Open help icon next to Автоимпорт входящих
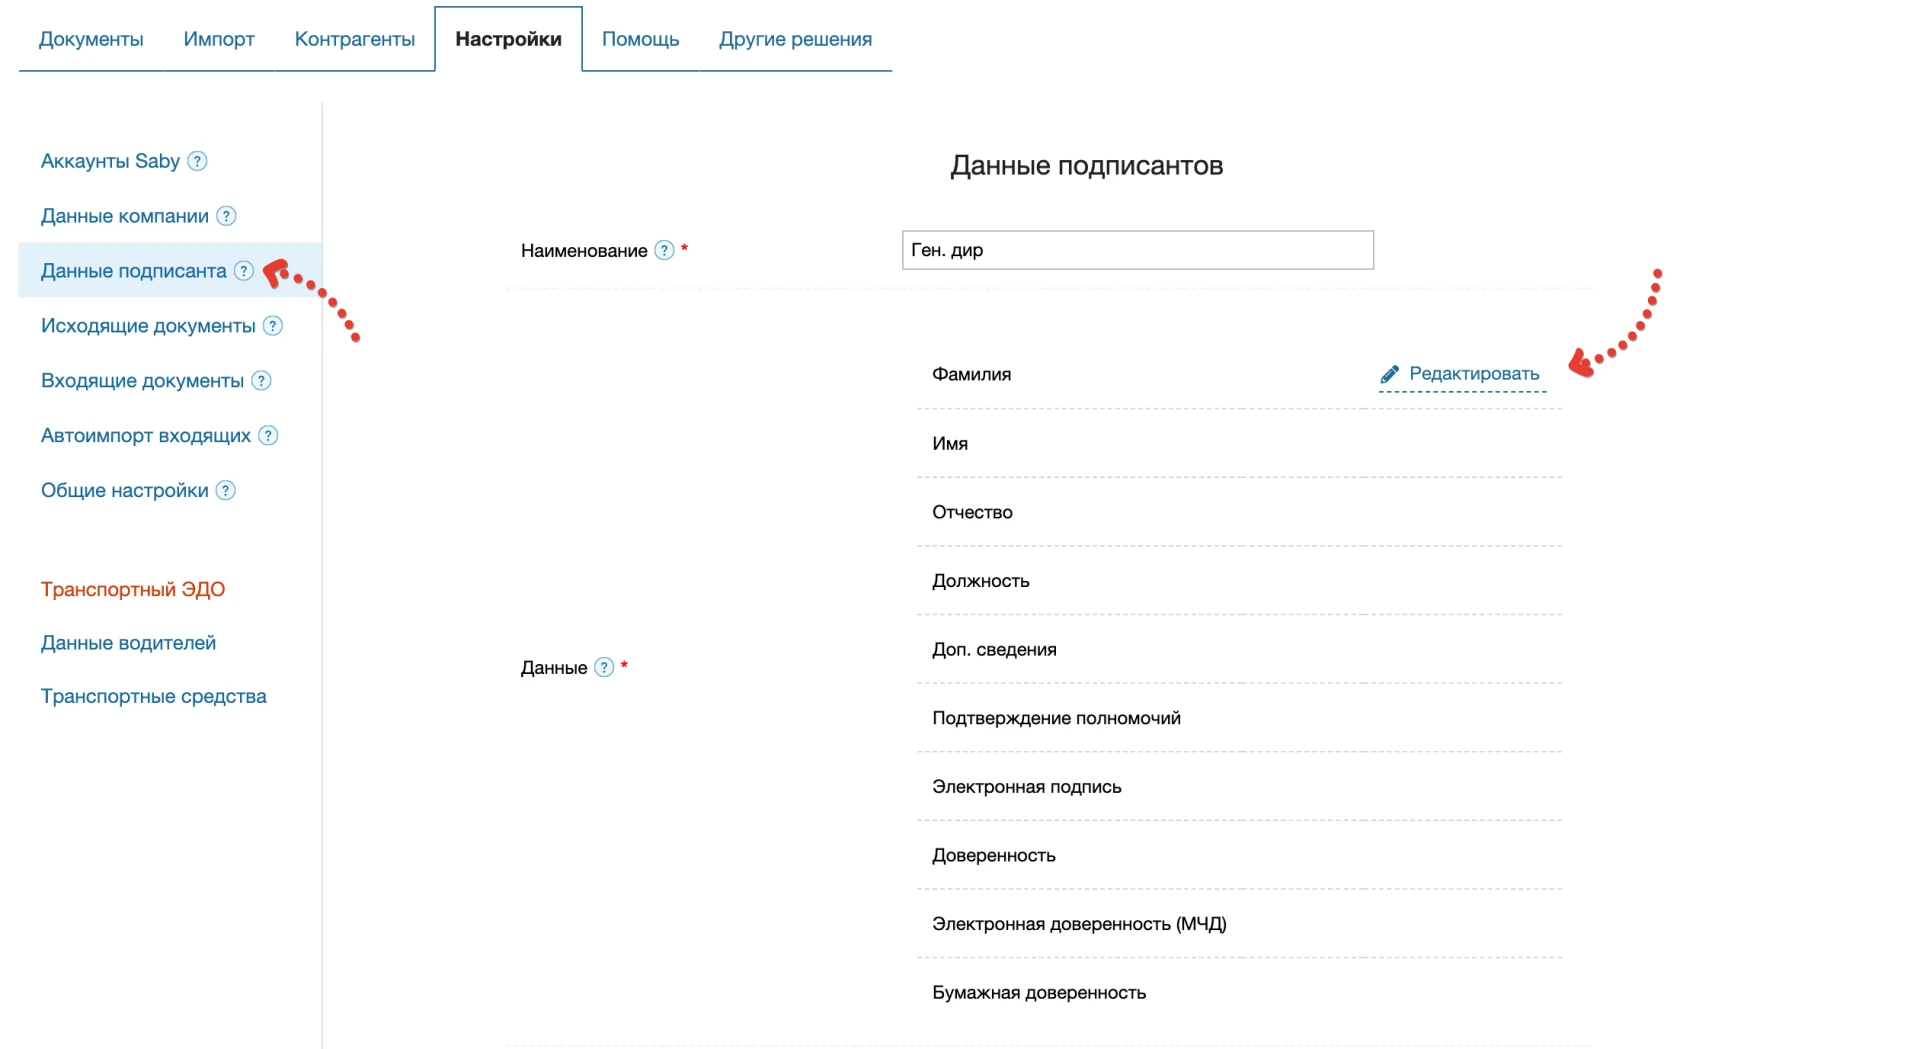Screen dimensions: 1920x1049 point(268,436)
